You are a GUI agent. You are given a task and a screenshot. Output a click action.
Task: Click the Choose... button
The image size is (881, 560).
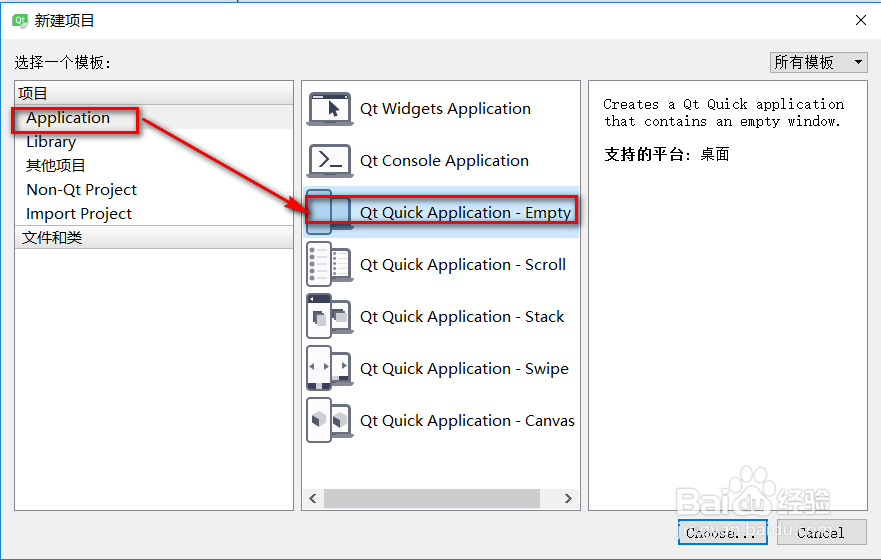tap(722, 532)
